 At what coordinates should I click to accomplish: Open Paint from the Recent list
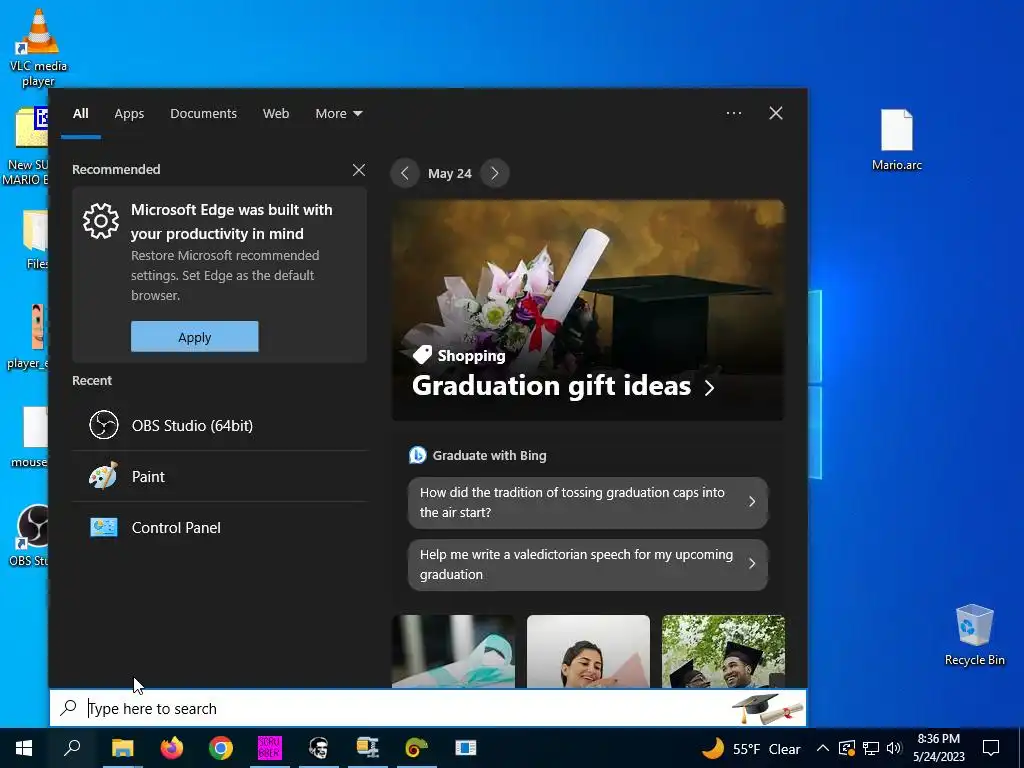tap(219, 477)
